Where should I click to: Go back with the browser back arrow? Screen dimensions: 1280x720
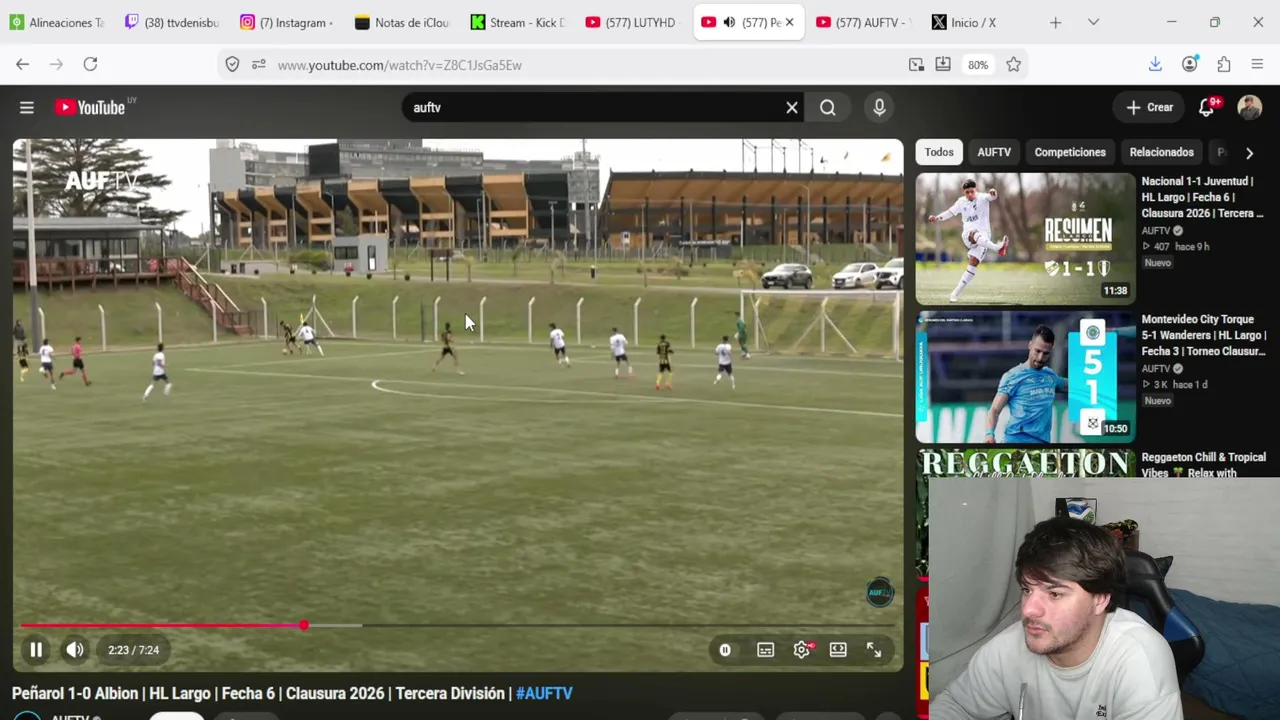(x=22, y=64)
